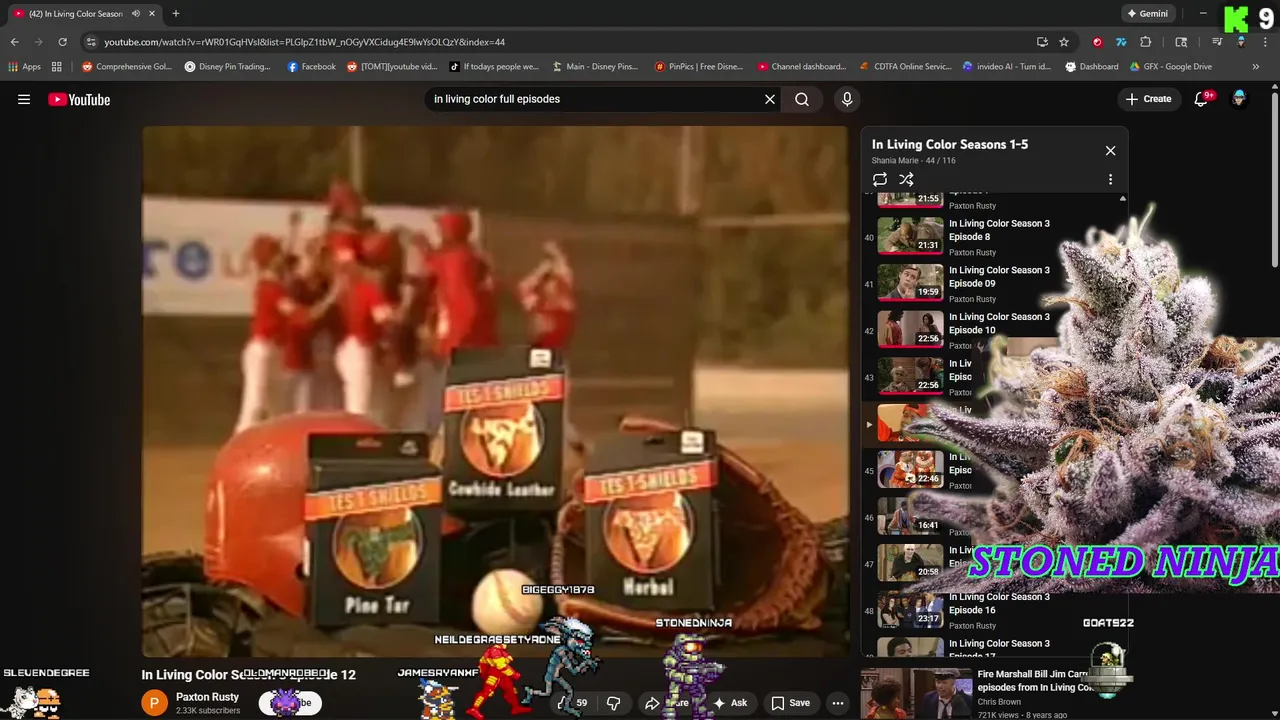Go to YouTube home via logo
The width and height of the screenshot is (1280, 720).
tap(79, 99)
